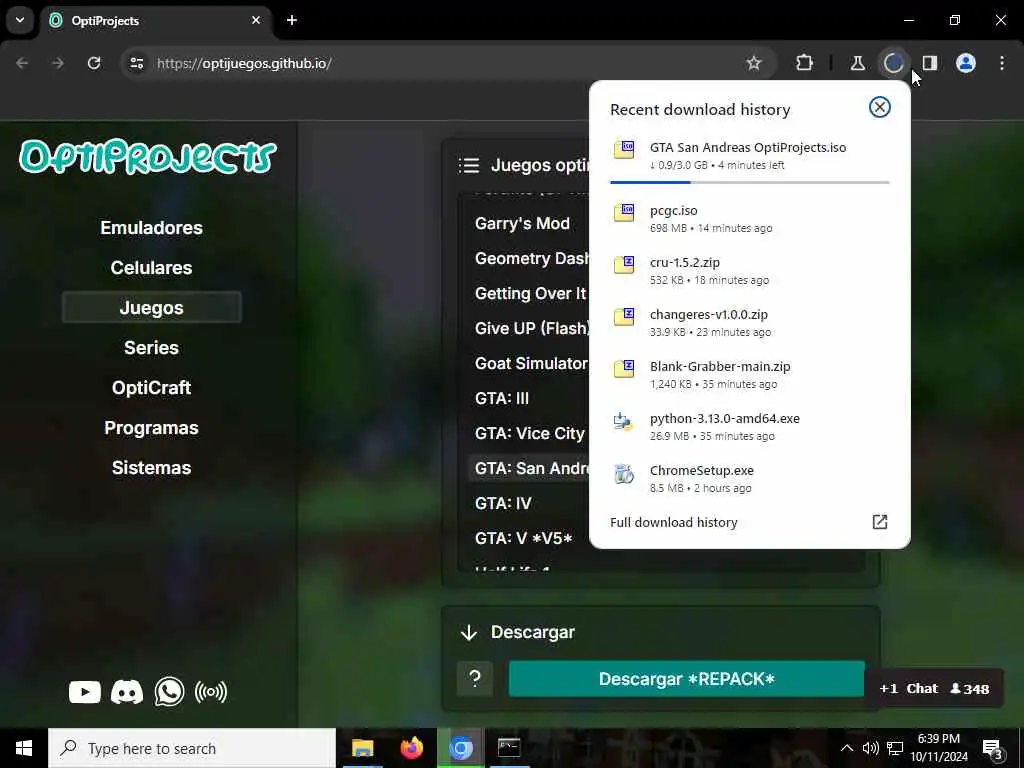Go back to previous page
1024x768 pixels.
22,63
